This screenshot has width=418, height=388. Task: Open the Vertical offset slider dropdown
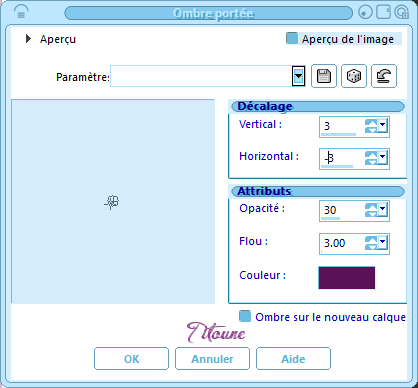tap(382, 126)
